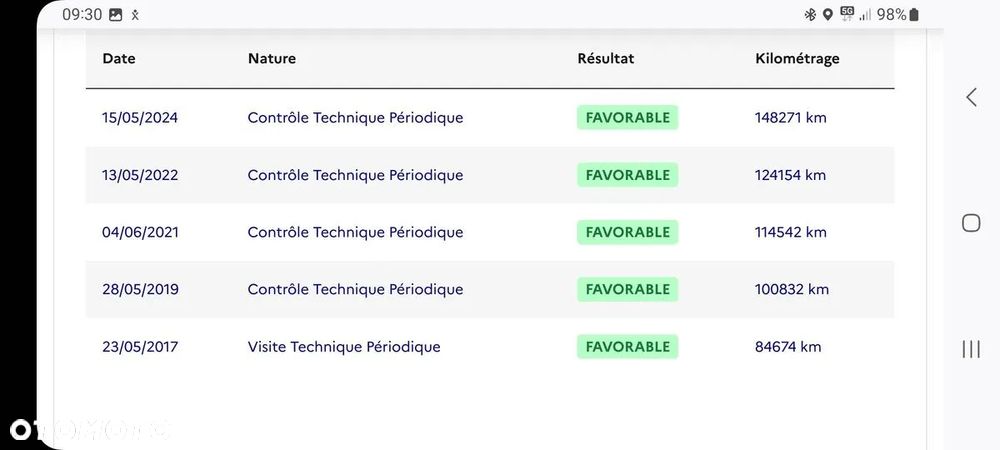1000x450 pixels.
Task: Select the 28/05/2019 date entry
Action: (x=140, y=289)
